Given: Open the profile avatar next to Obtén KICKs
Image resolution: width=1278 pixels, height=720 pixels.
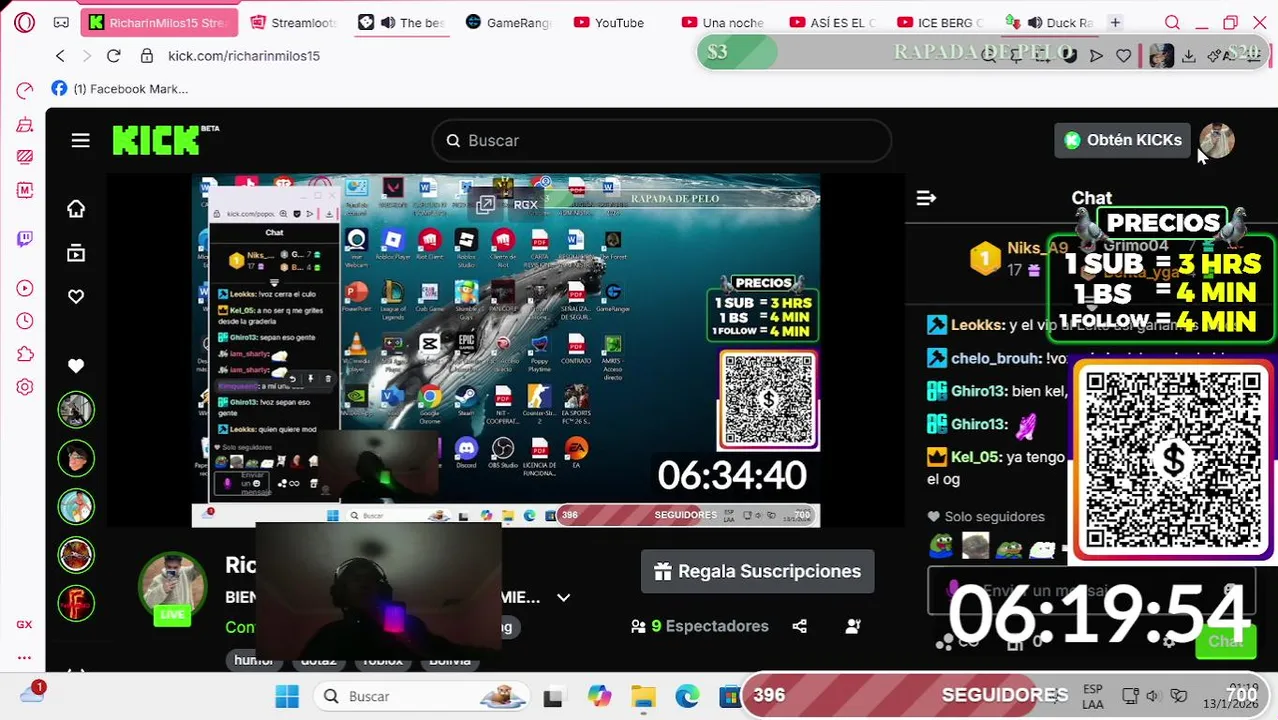Looking at the screenshot, I should click(x=1217, y=141).
